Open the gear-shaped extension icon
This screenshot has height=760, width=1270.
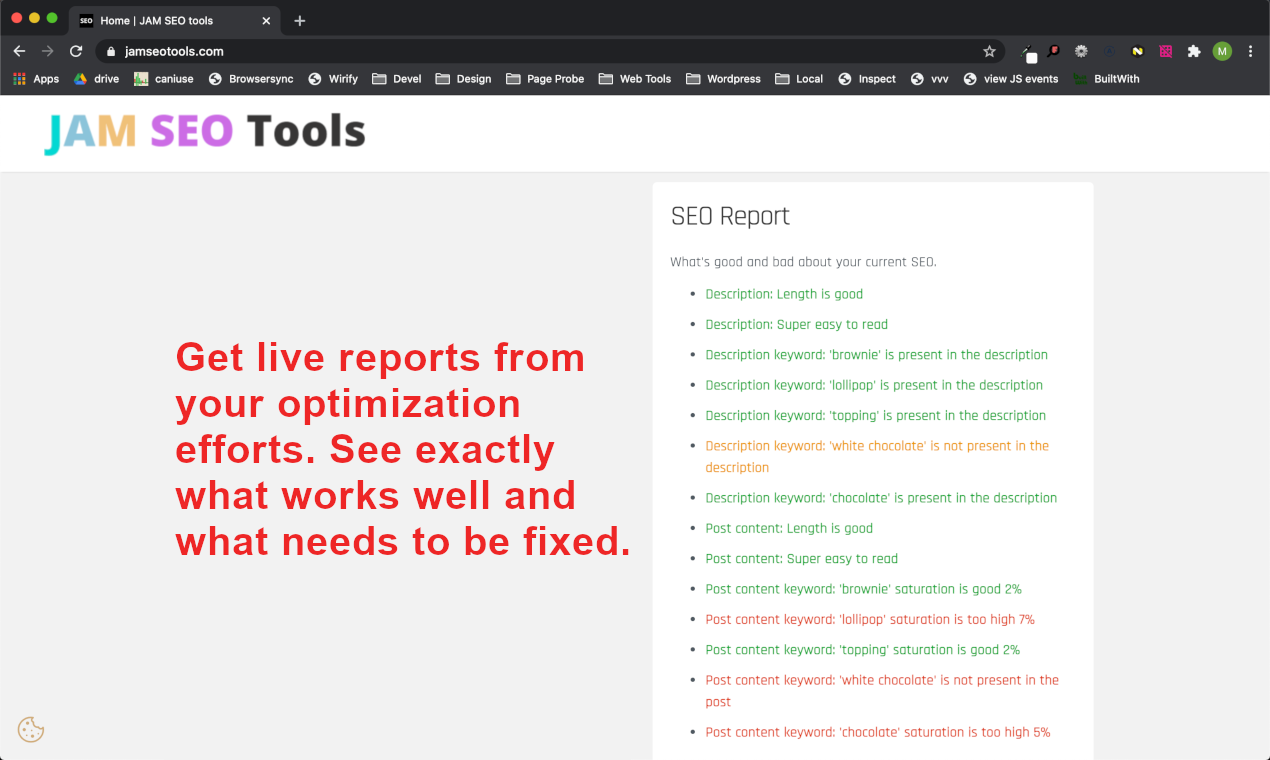[1081, 51]
